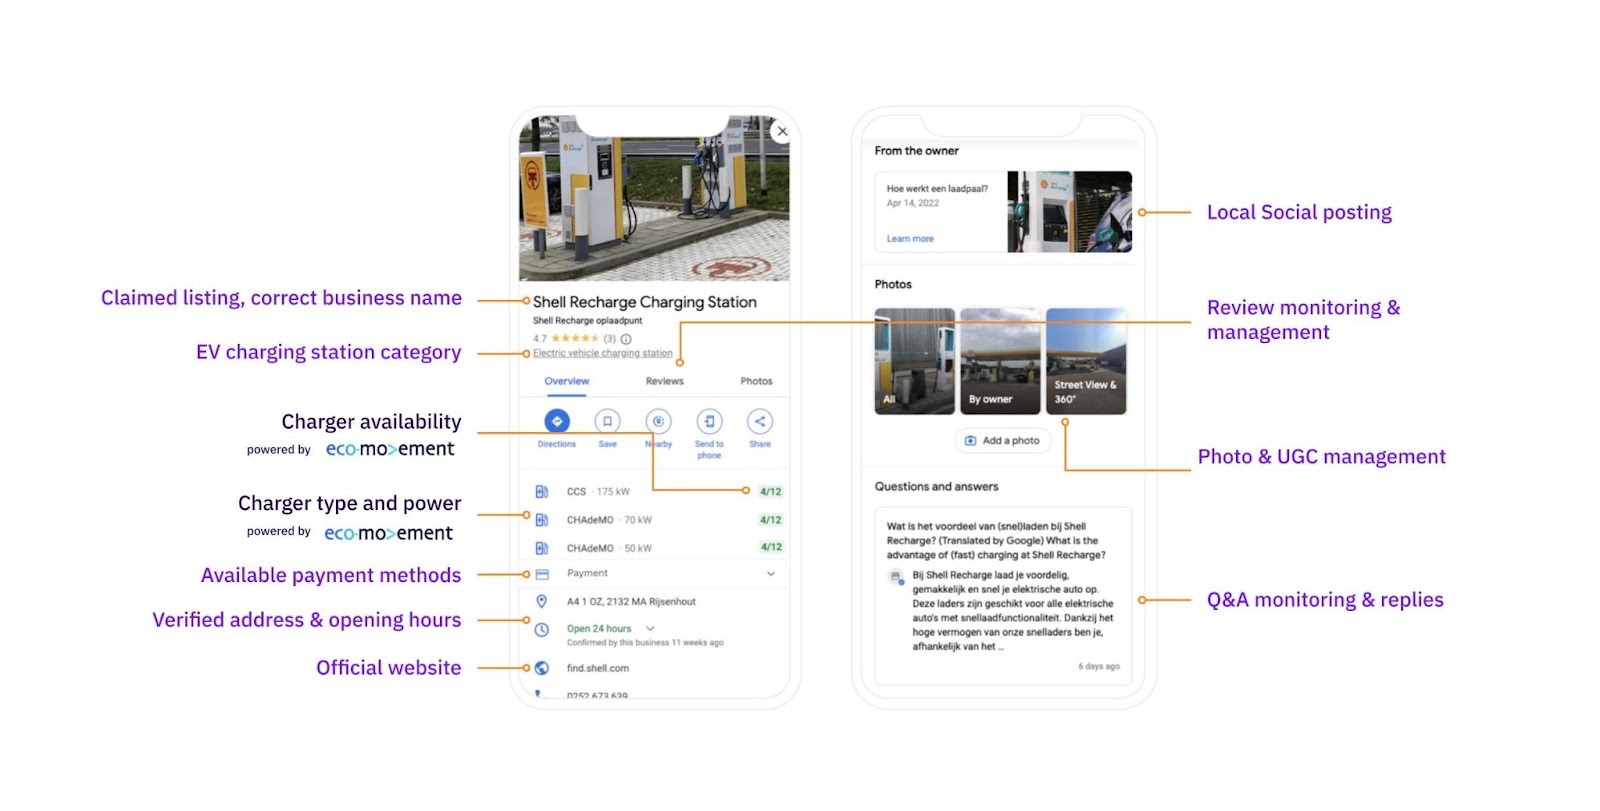
Task: Click Learn more in owner post
Action: point(909,239)
